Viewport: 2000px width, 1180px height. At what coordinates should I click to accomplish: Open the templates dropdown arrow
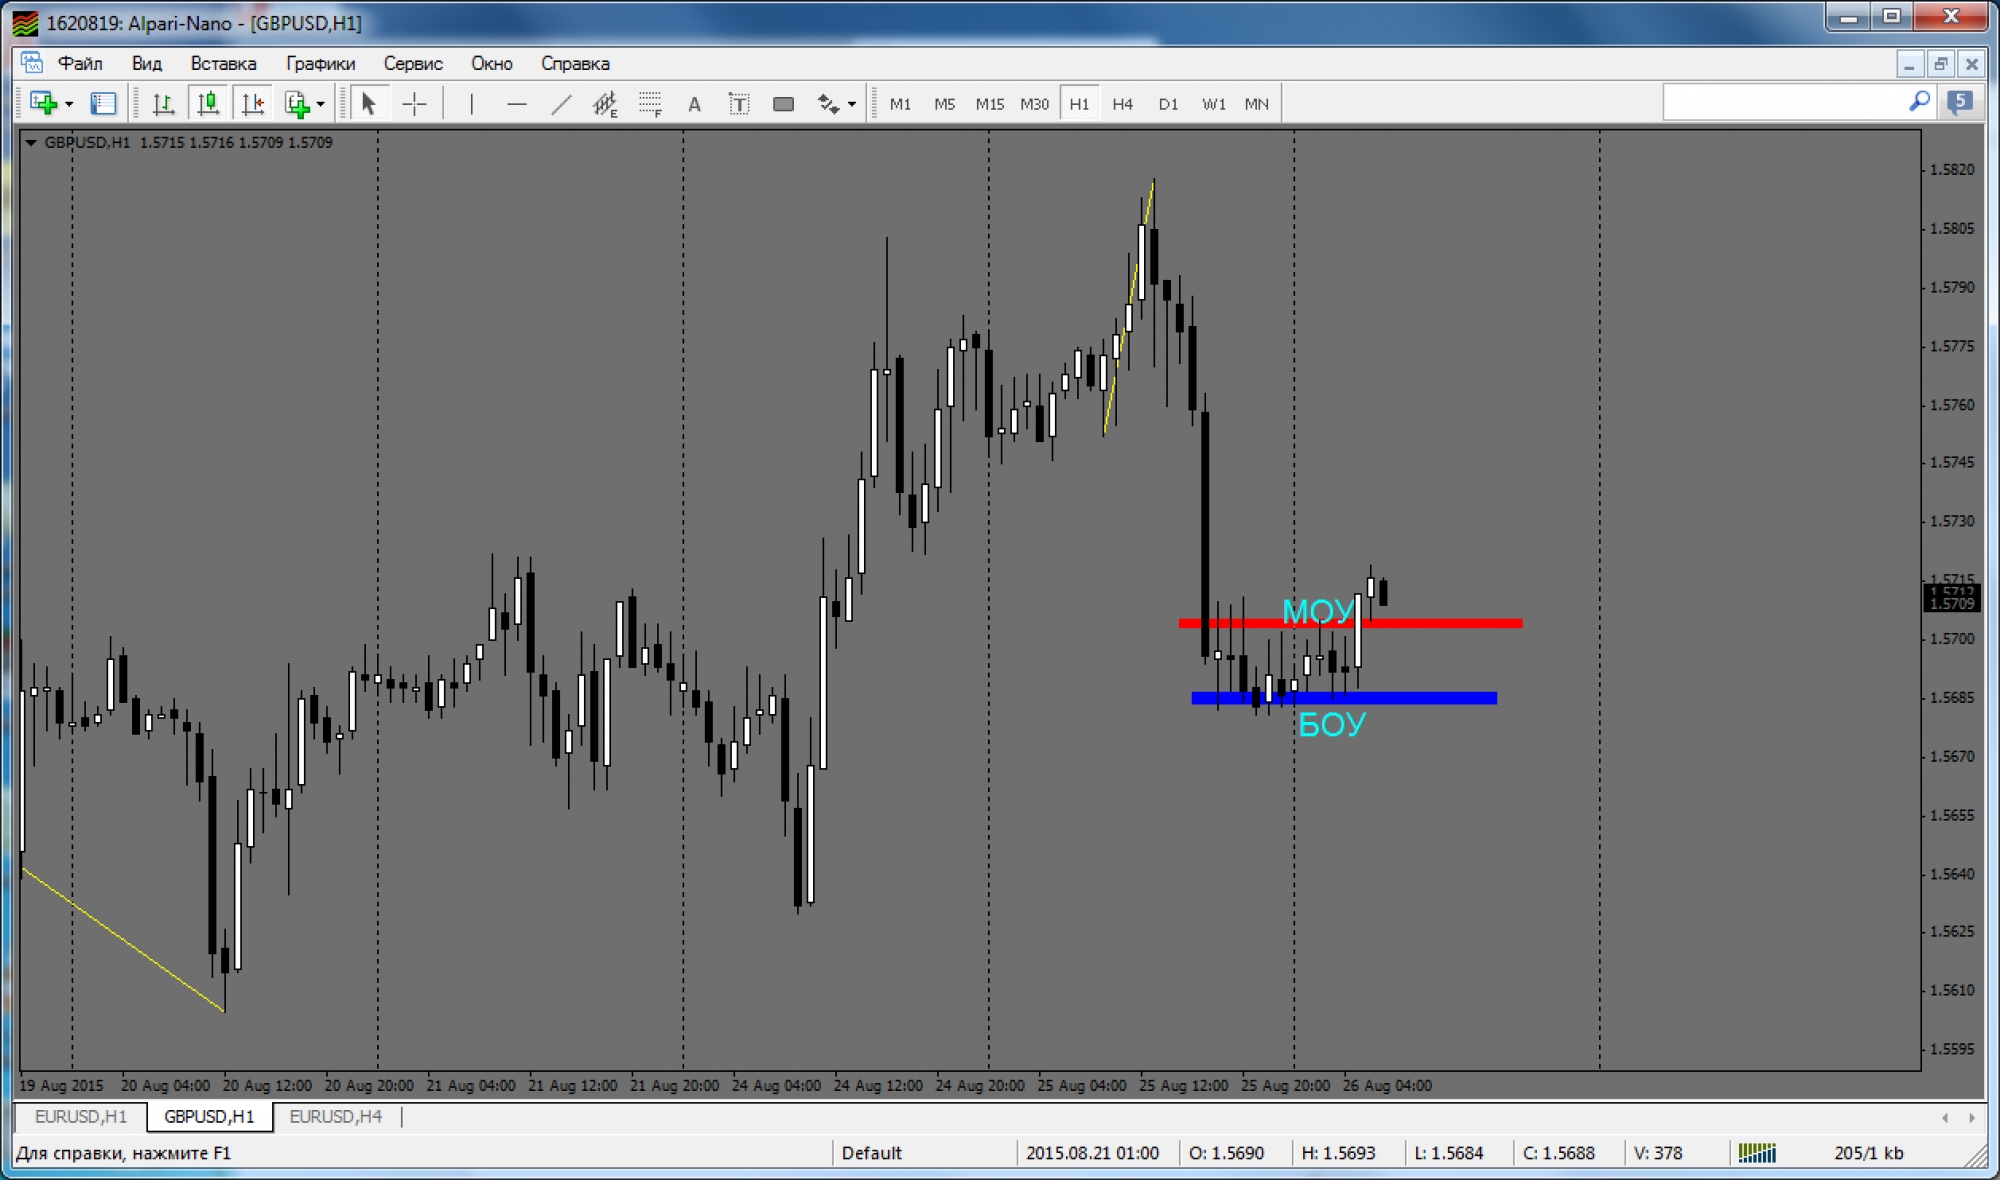click(x=320, y=104)
